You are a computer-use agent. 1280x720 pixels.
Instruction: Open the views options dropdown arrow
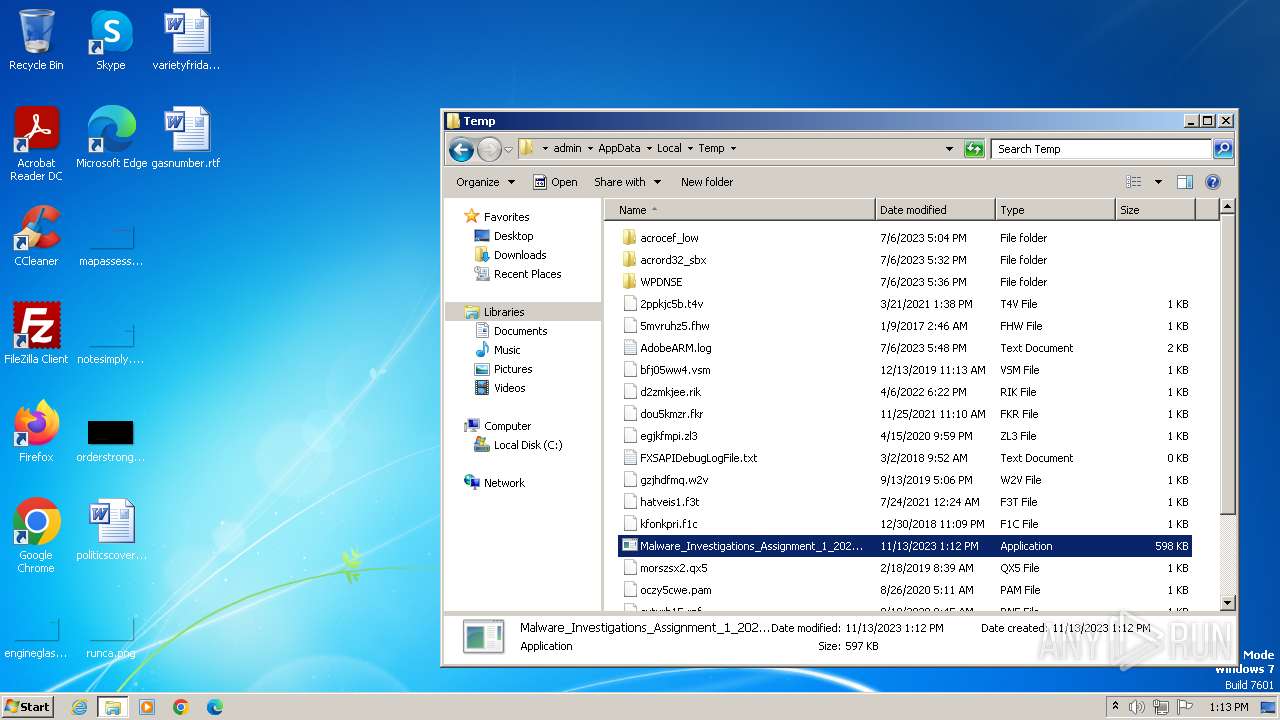tap(1158, 182)
